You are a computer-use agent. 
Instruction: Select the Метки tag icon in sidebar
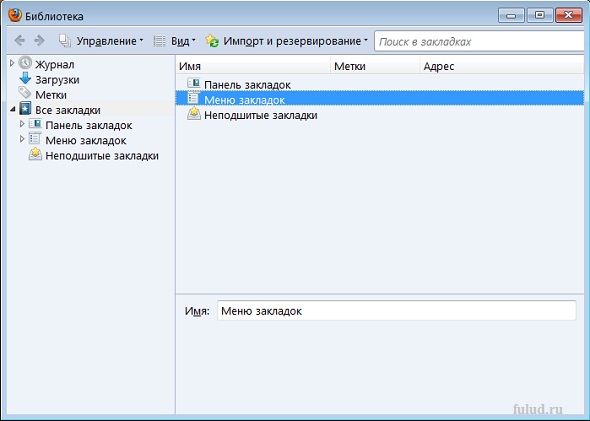(25, 93)
